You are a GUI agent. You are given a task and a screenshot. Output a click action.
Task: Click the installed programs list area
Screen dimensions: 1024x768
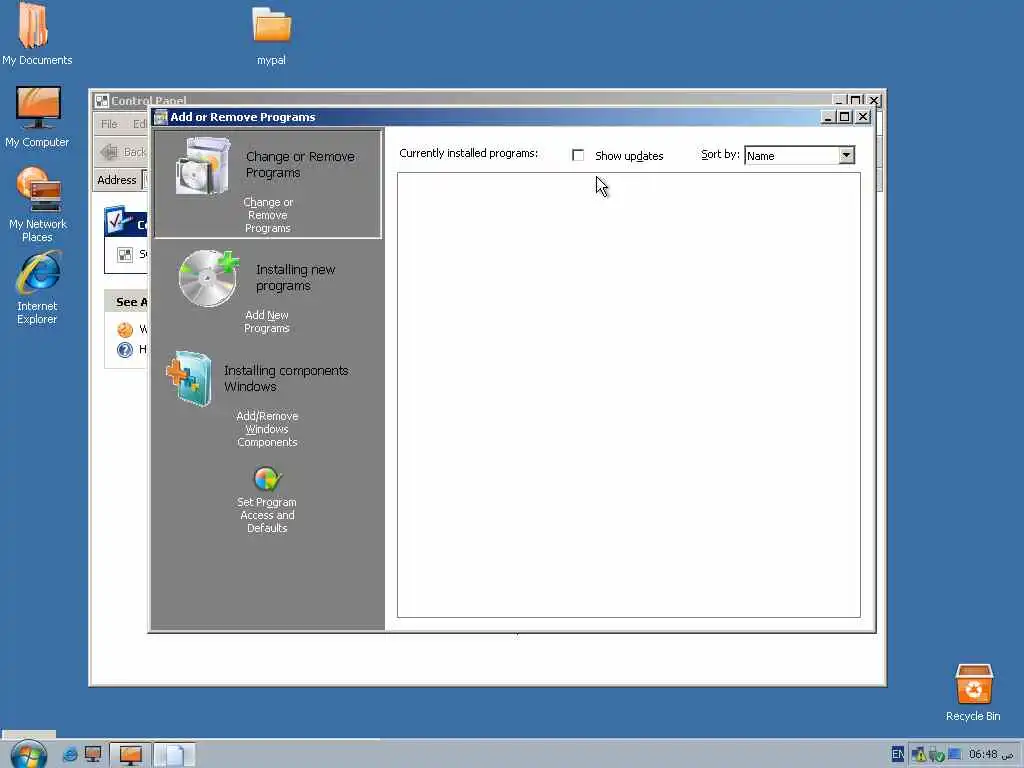(x=628, y=394)
